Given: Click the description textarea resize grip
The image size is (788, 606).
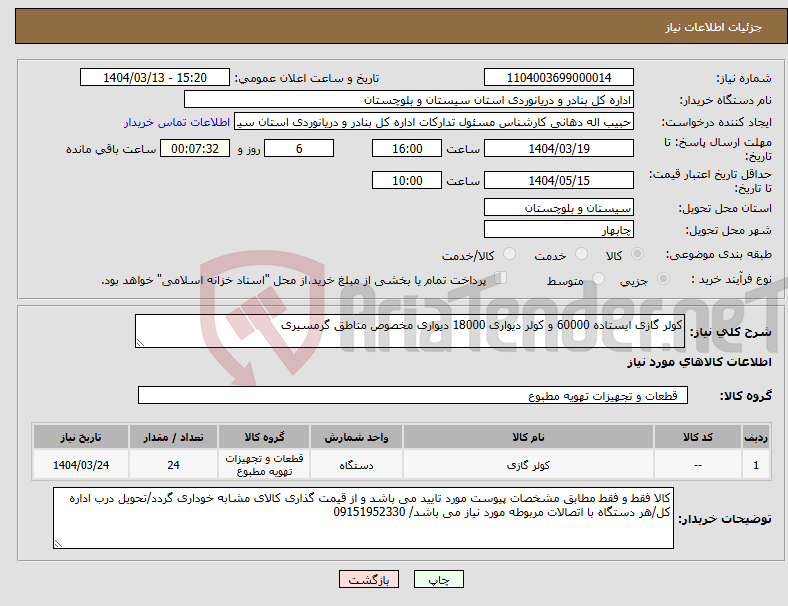Looking at the screenshot, I should 140,343.
